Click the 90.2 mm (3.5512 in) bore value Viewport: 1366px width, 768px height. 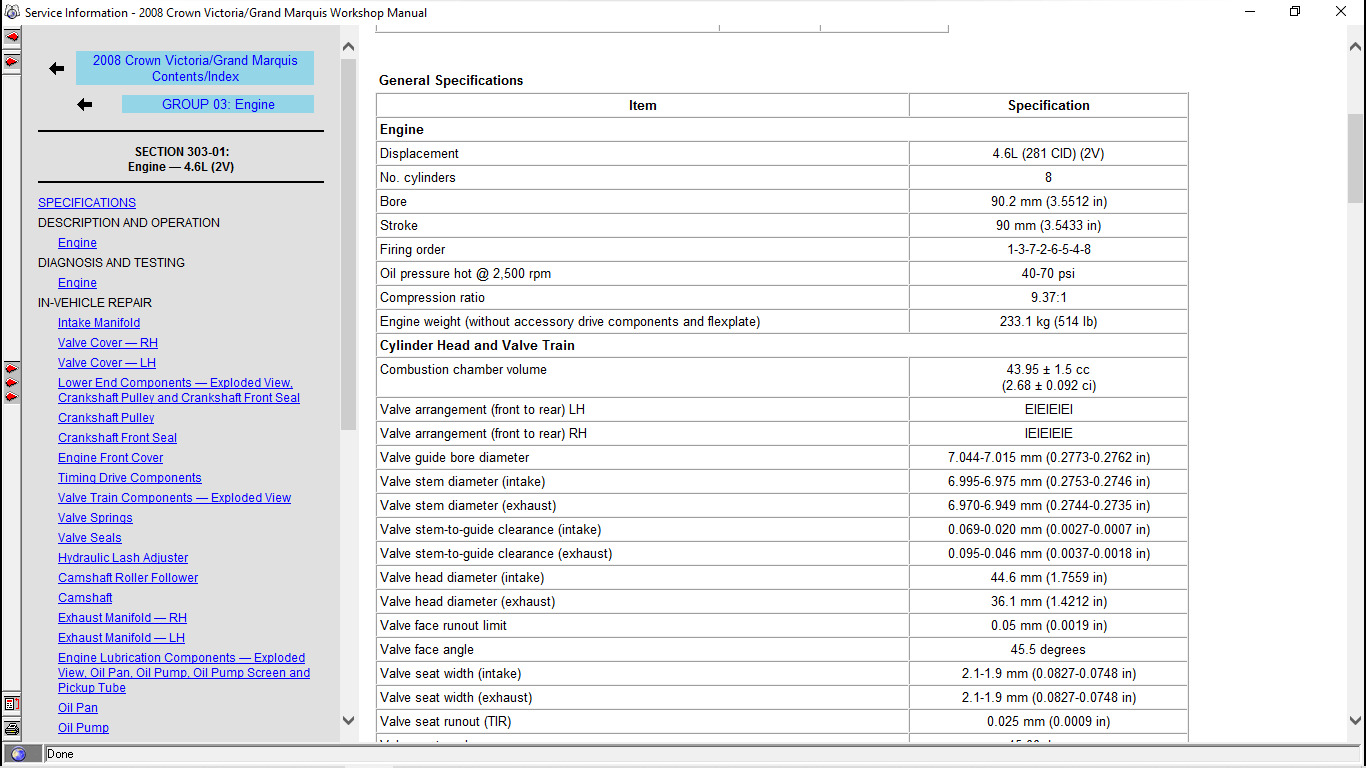[1048, 202]
